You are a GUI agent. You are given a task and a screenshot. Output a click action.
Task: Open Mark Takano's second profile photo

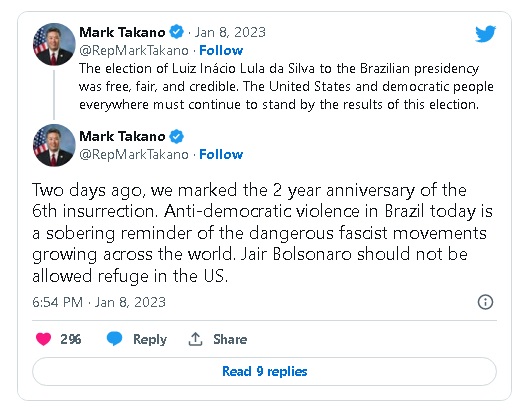(54, 145)
